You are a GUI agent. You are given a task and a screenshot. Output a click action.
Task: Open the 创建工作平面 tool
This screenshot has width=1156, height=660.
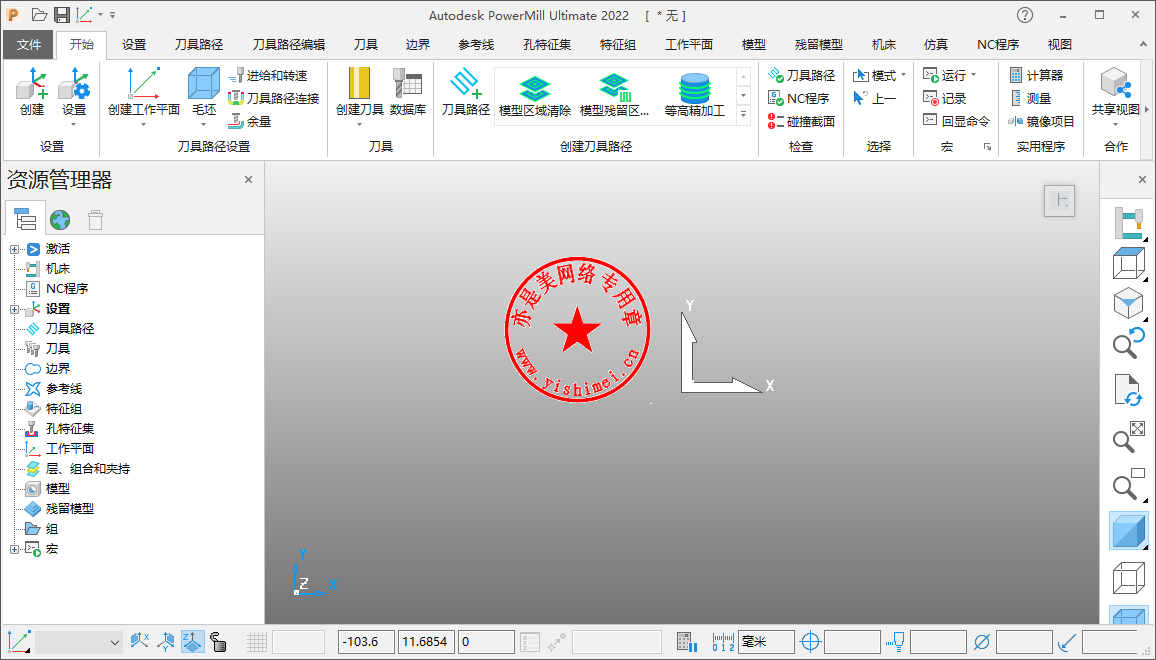[144, 91]
